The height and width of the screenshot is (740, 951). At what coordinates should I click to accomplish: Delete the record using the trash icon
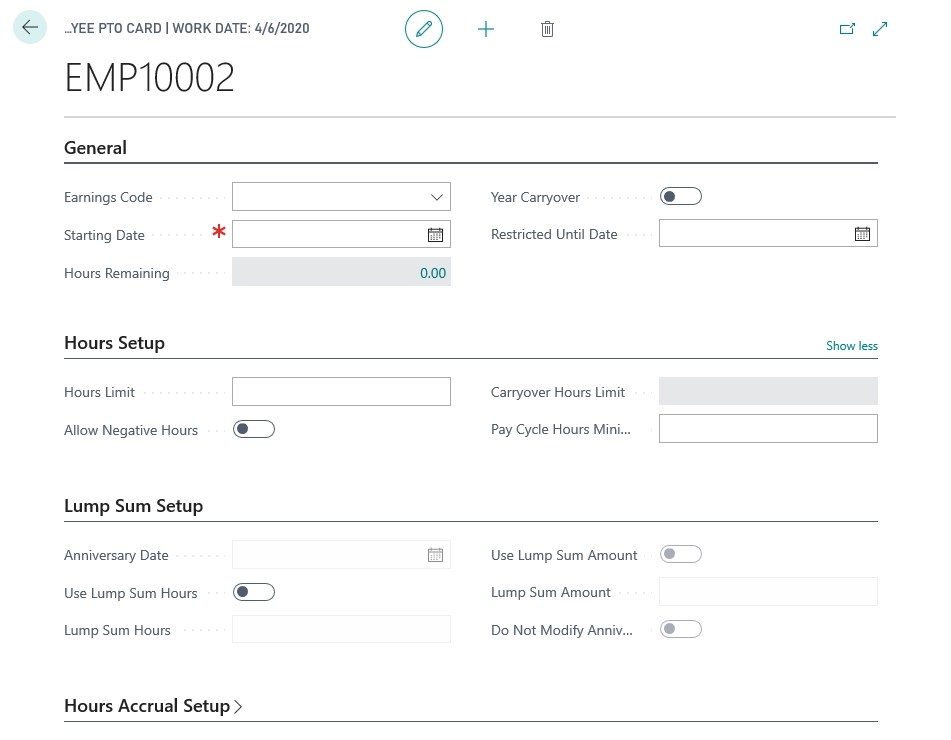tap(547, 28)
